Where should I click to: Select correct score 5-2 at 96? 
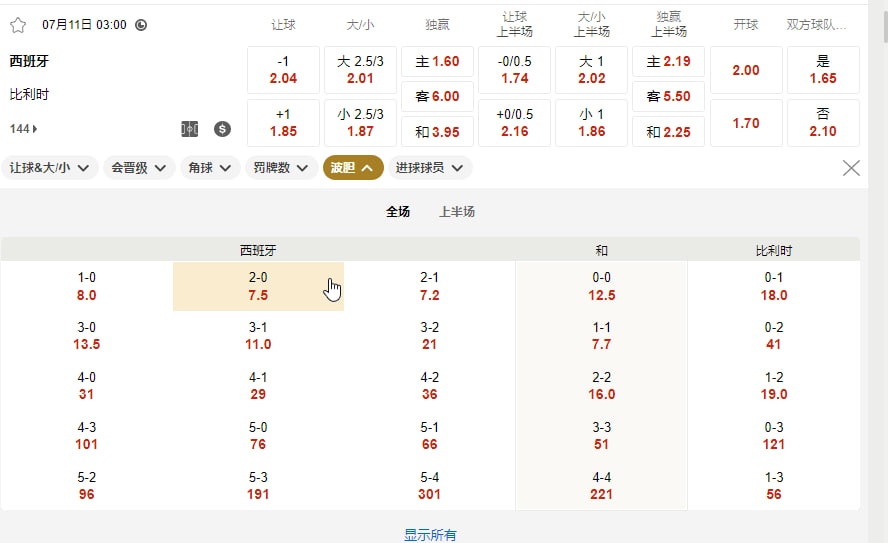coord(86,486)
